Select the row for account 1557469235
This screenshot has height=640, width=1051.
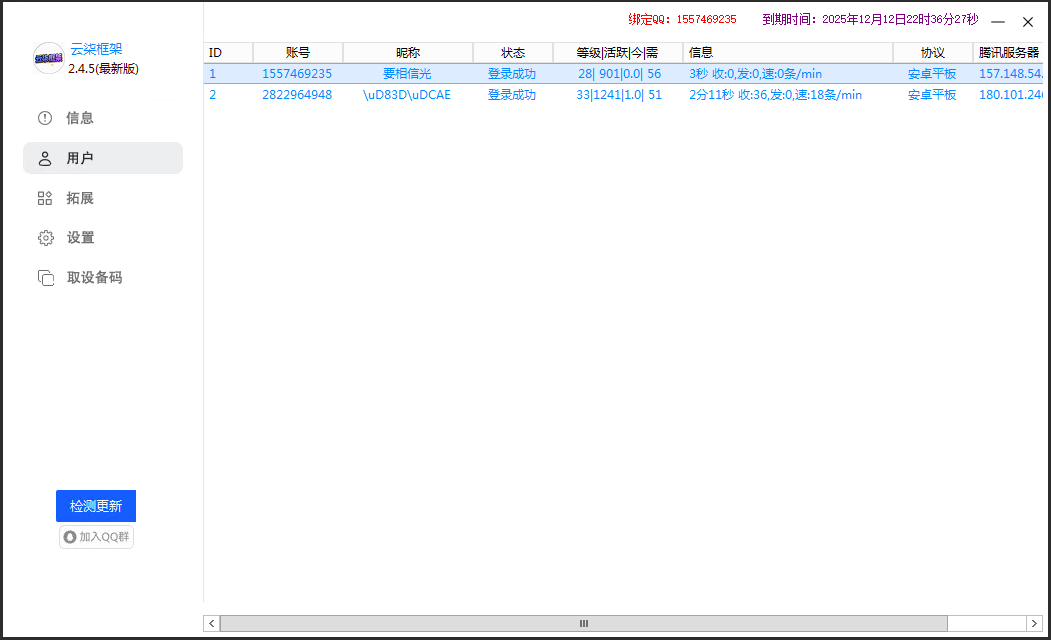(297, 74)
